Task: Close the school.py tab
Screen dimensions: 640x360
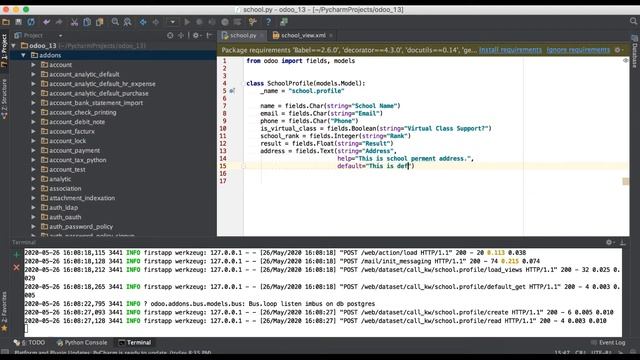Action: (x=262, y=36)
